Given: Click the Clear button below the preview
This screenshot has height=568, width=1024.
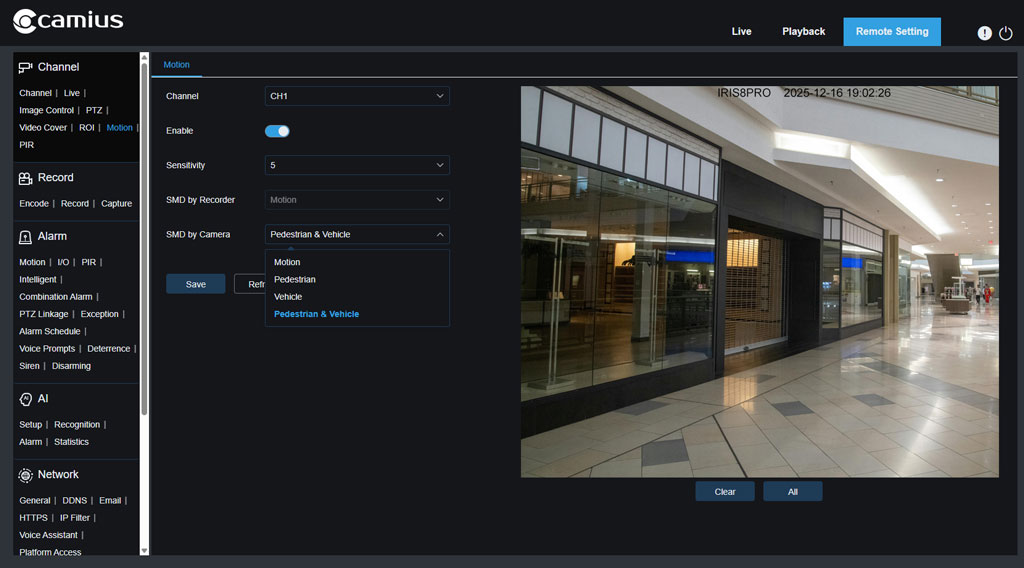Looking at the screenshot, I should click(725, 492).
